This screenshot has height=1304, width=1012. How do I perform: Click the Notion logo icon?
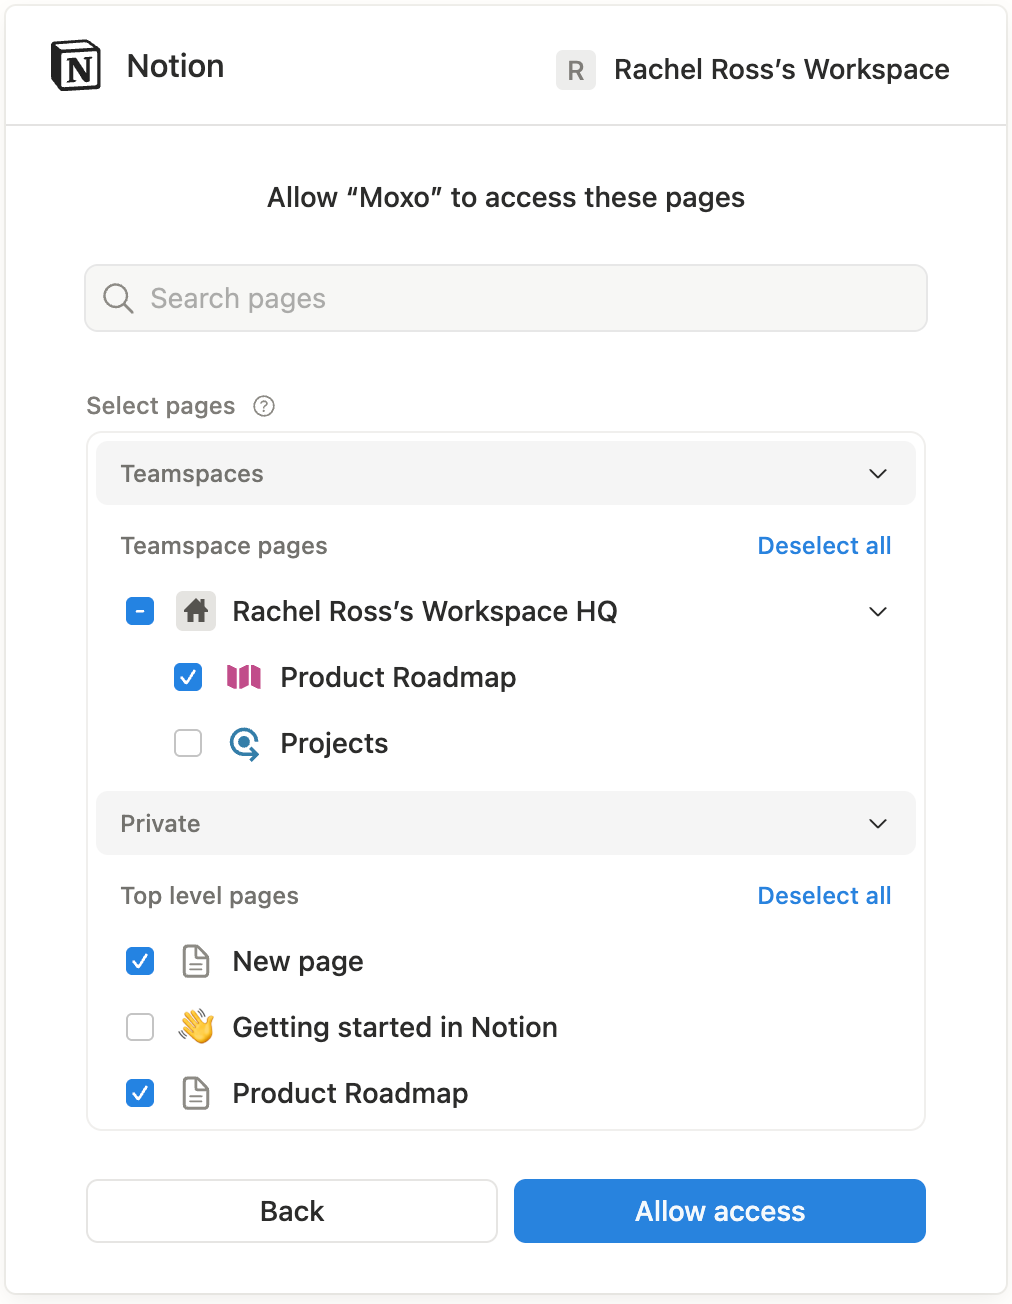(76, 66)
